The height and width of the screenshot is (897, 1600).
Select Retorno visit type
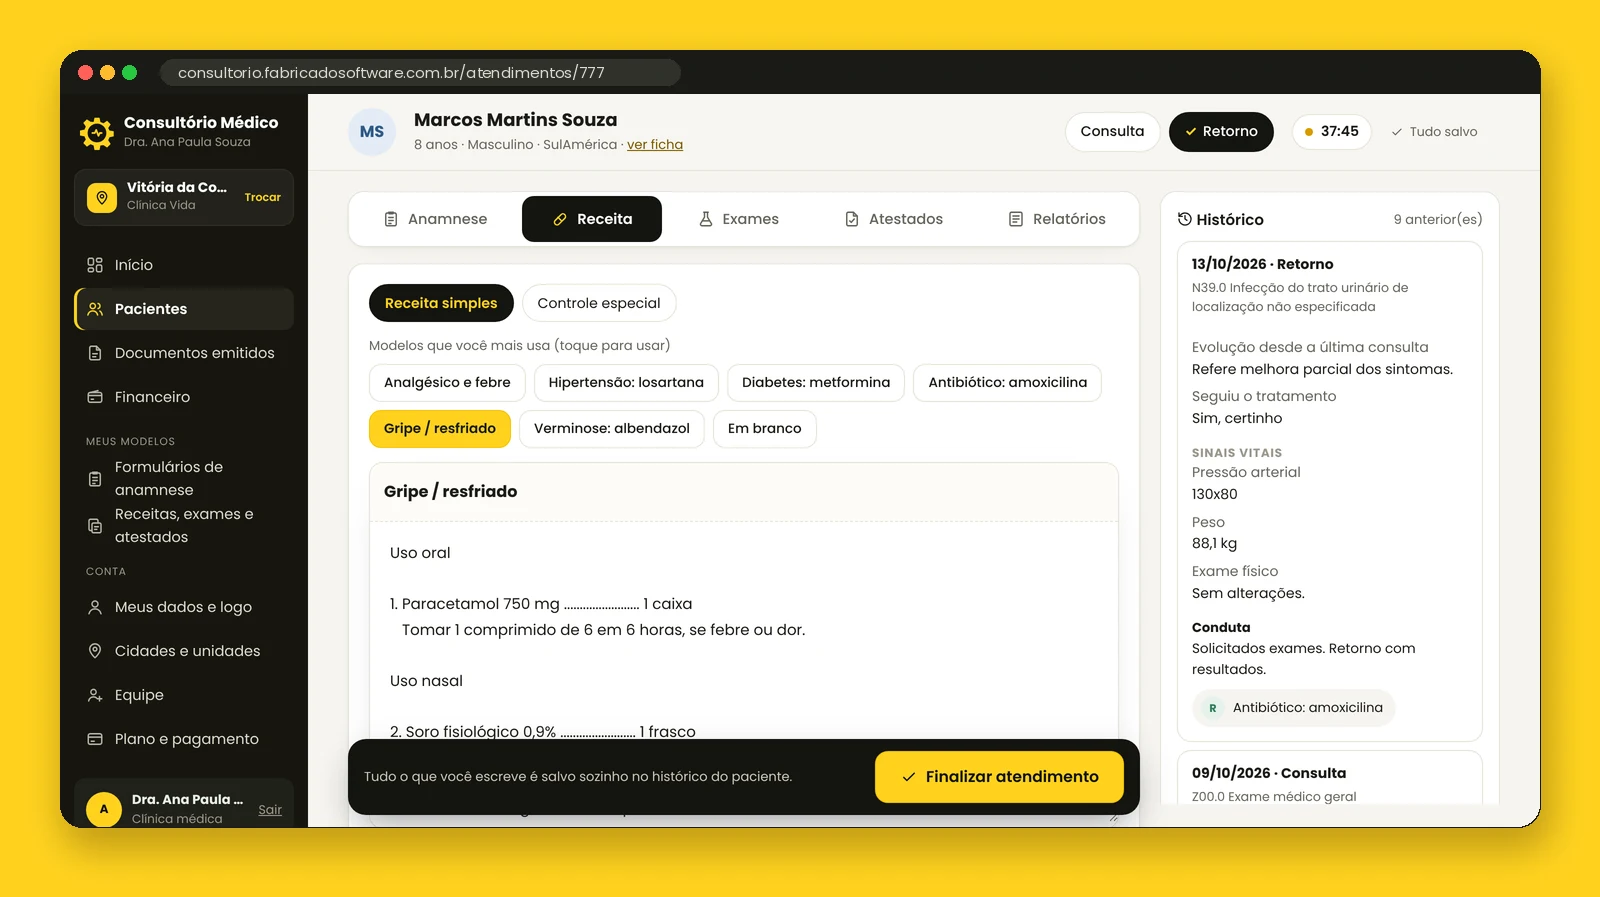coord(1221,131)
